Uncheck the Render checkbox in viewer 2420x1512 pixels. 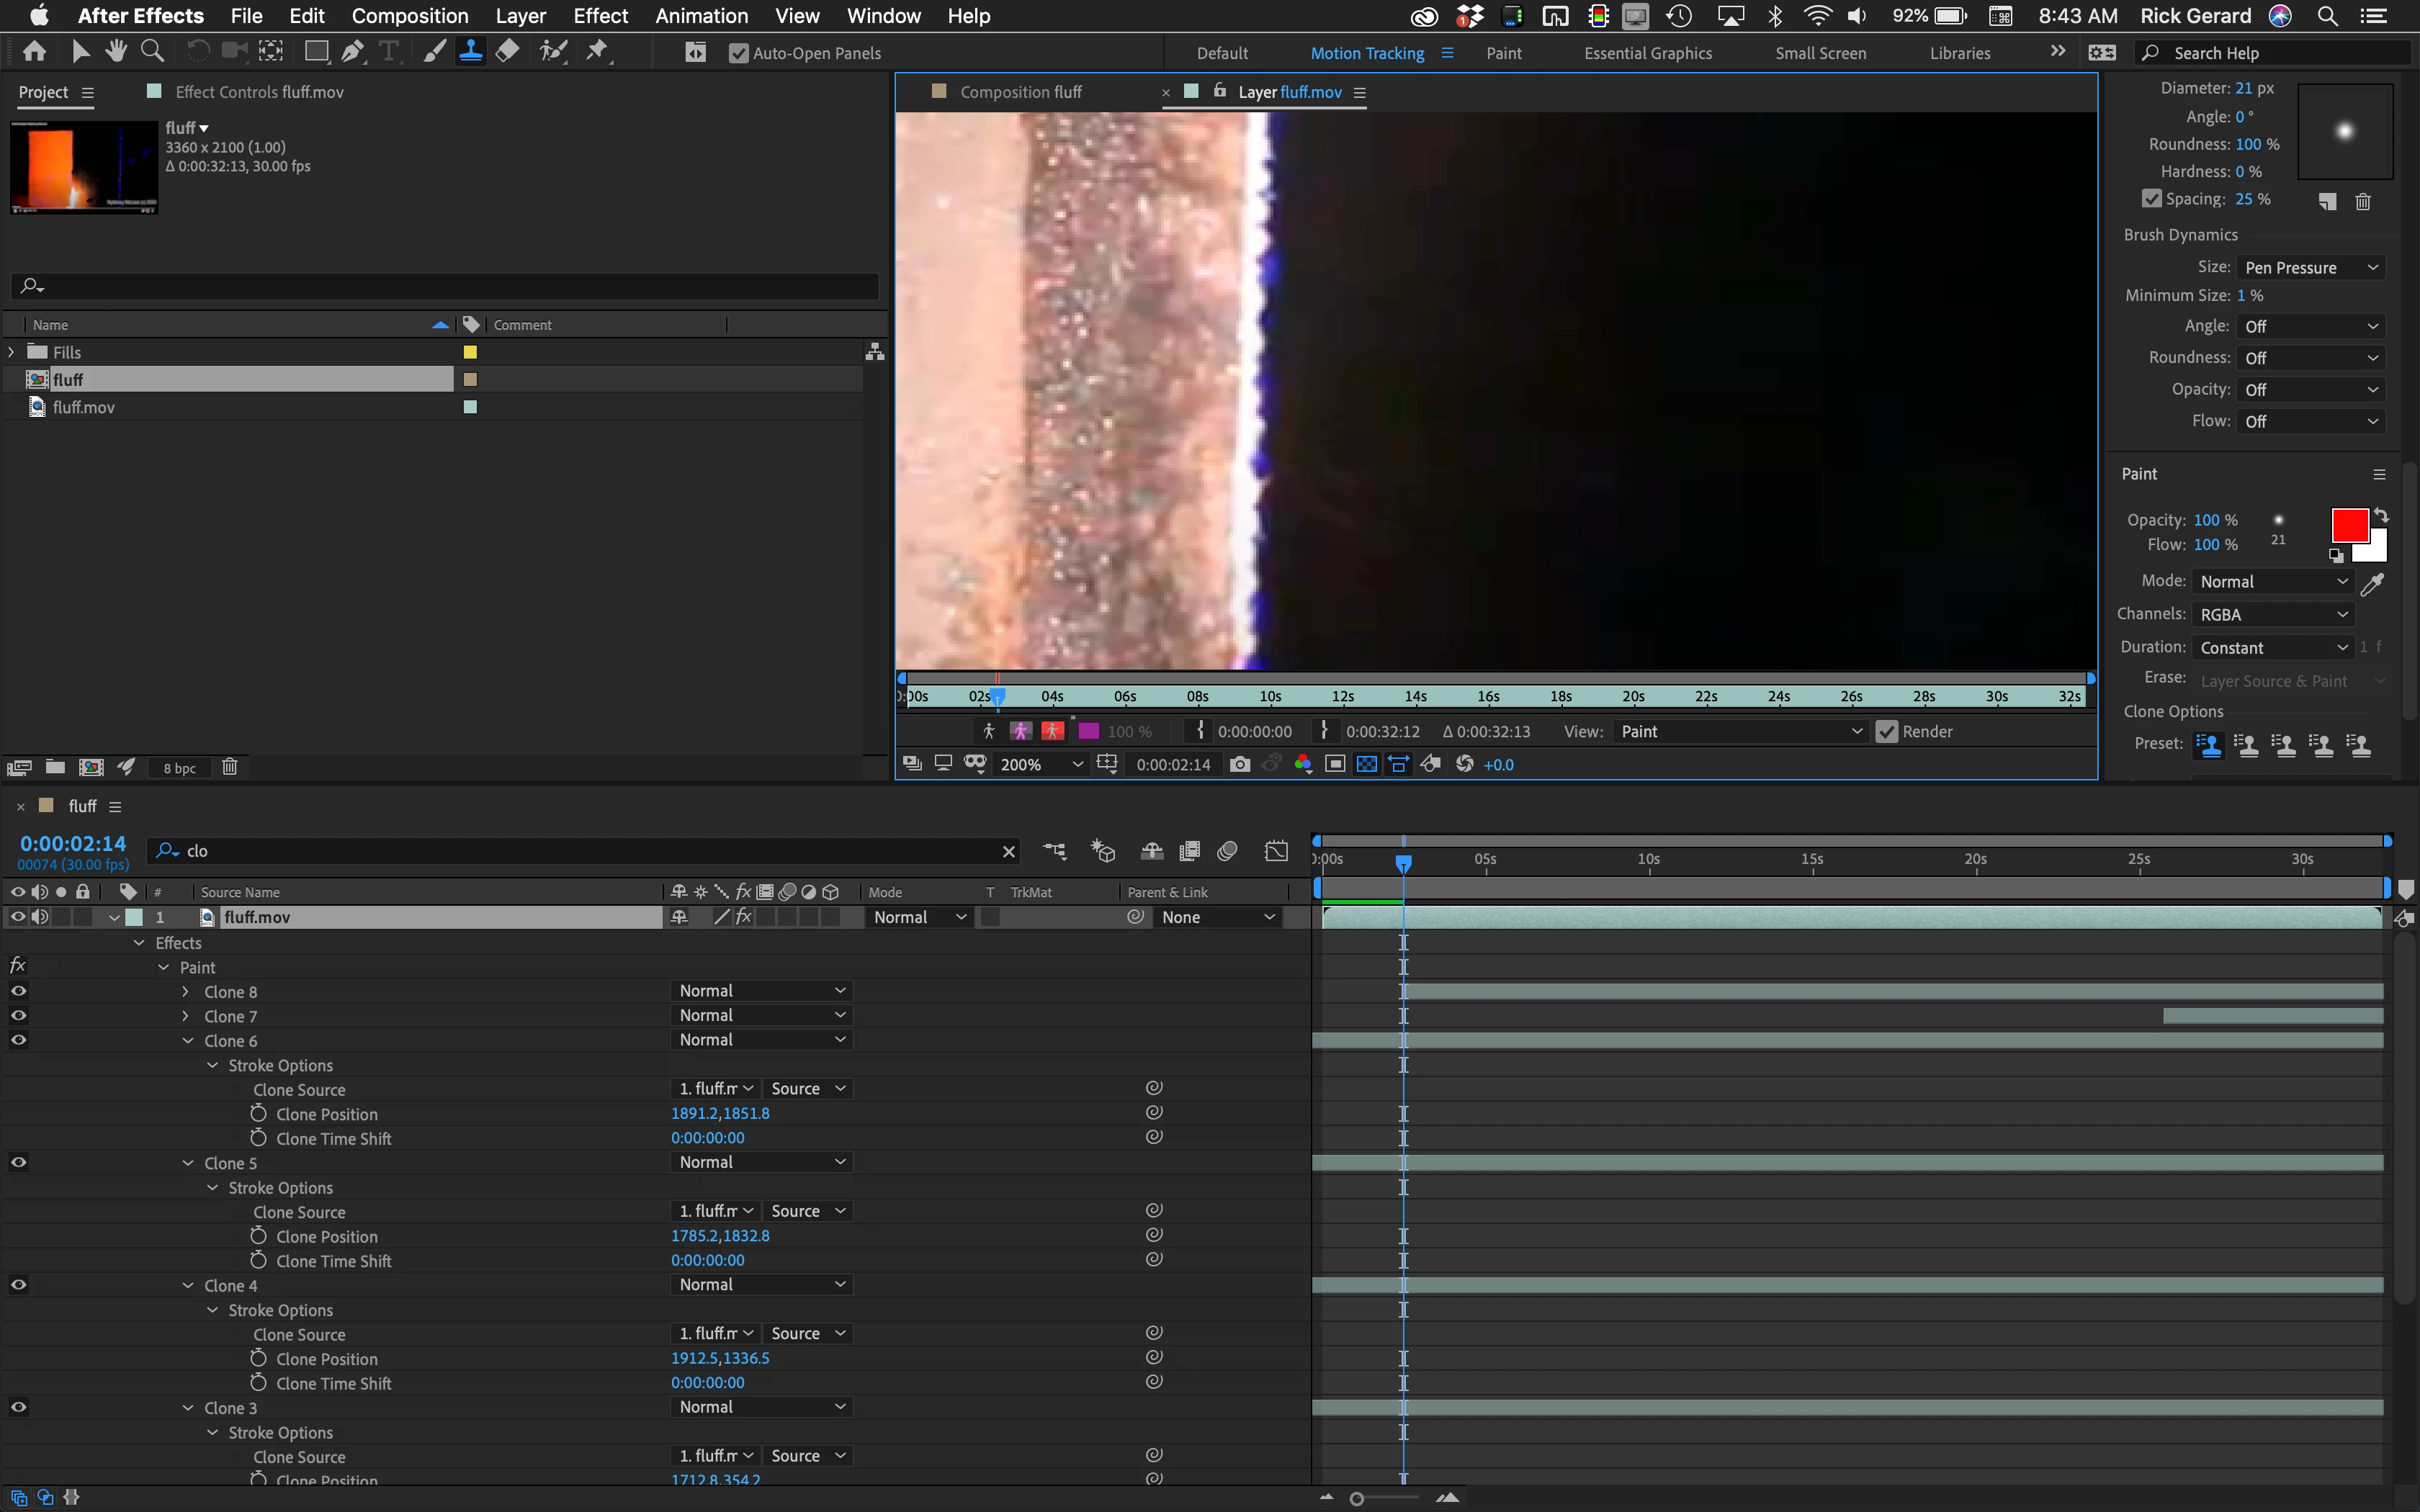[1886, 731]
